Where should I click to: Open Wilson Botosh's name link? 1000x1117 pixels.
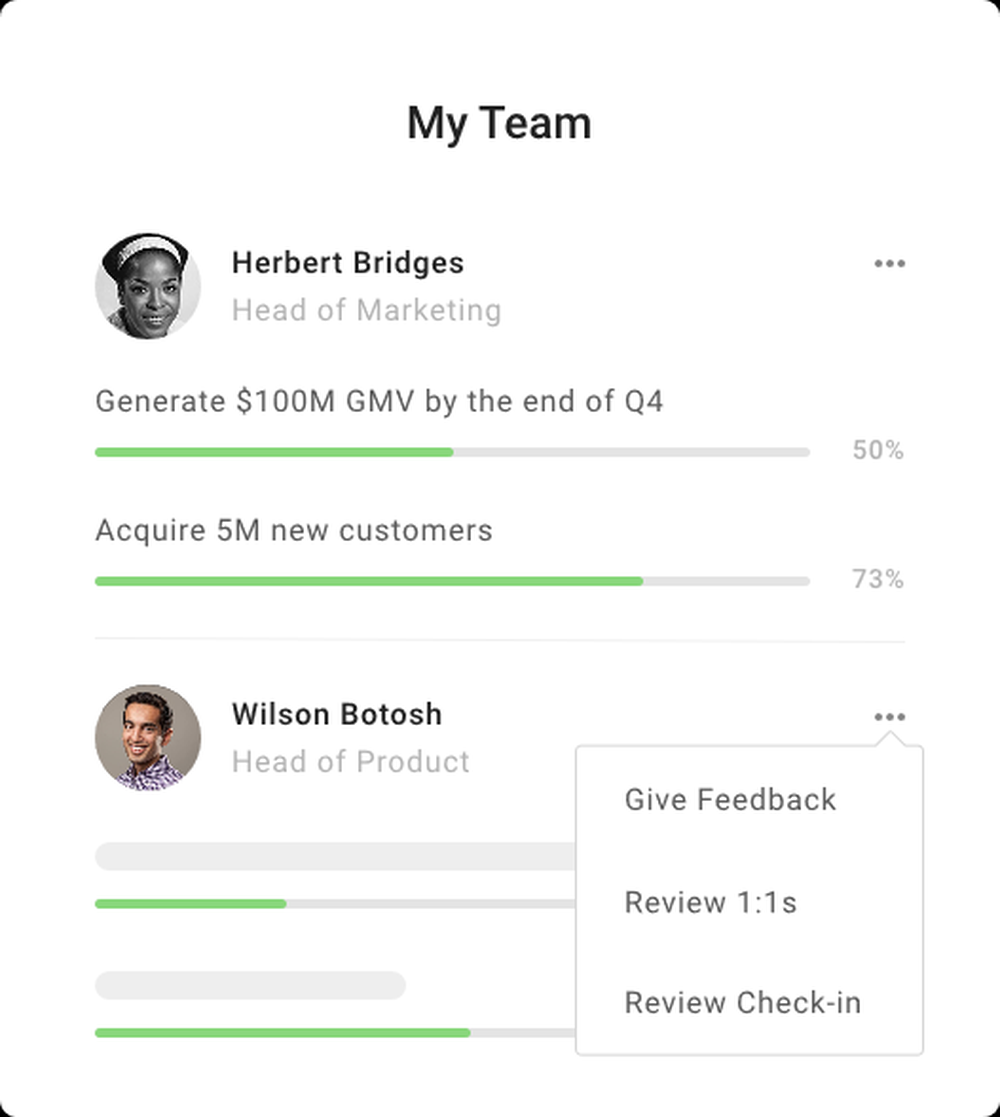click(x=337, y=715)
